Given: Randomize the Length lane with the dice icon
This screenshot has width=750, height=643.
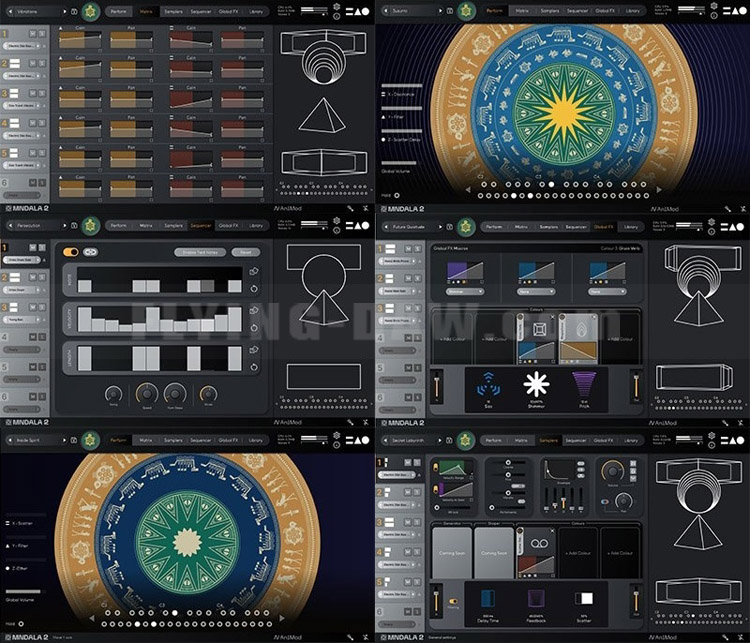Looking at the screenshot, I should coord(254,350).
